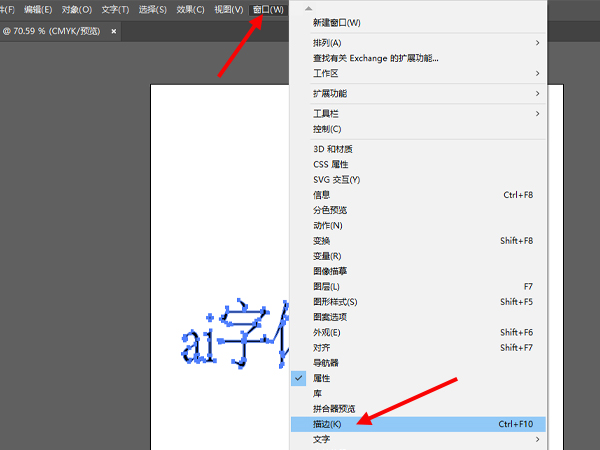Image resolution: width=600 pixels, height=450 pixels.
Task: Click 查找有关 Exchange 的扩展功能
Action: 390,58
